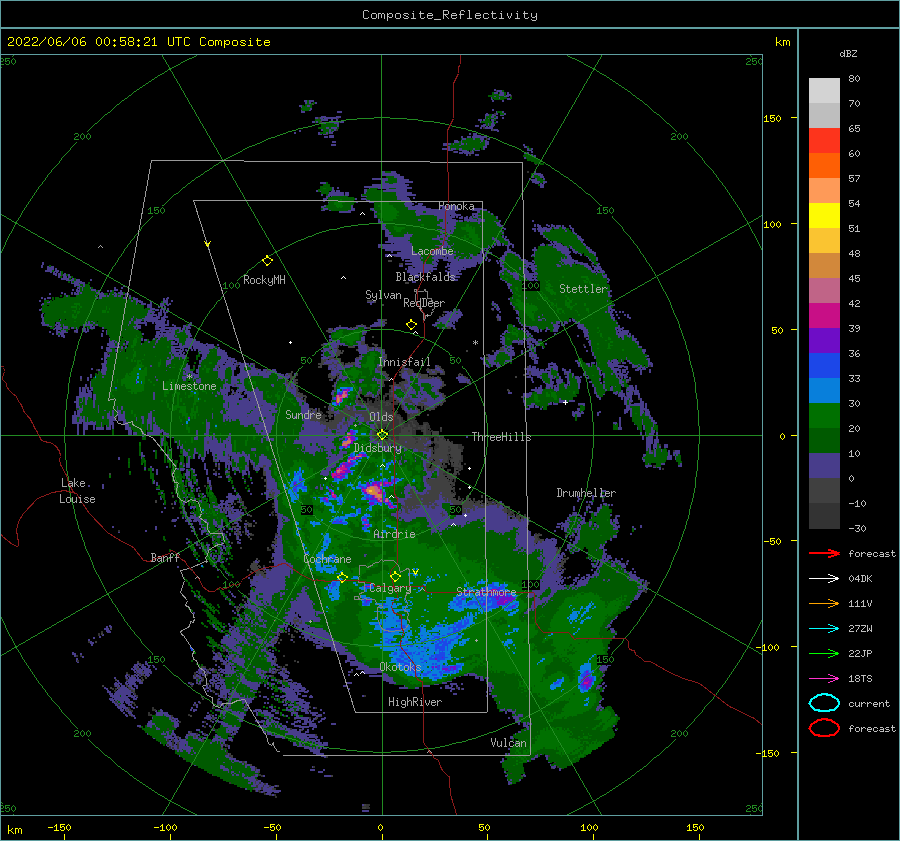
Task: Click the Limestone label
Action: tap(189, 386)
